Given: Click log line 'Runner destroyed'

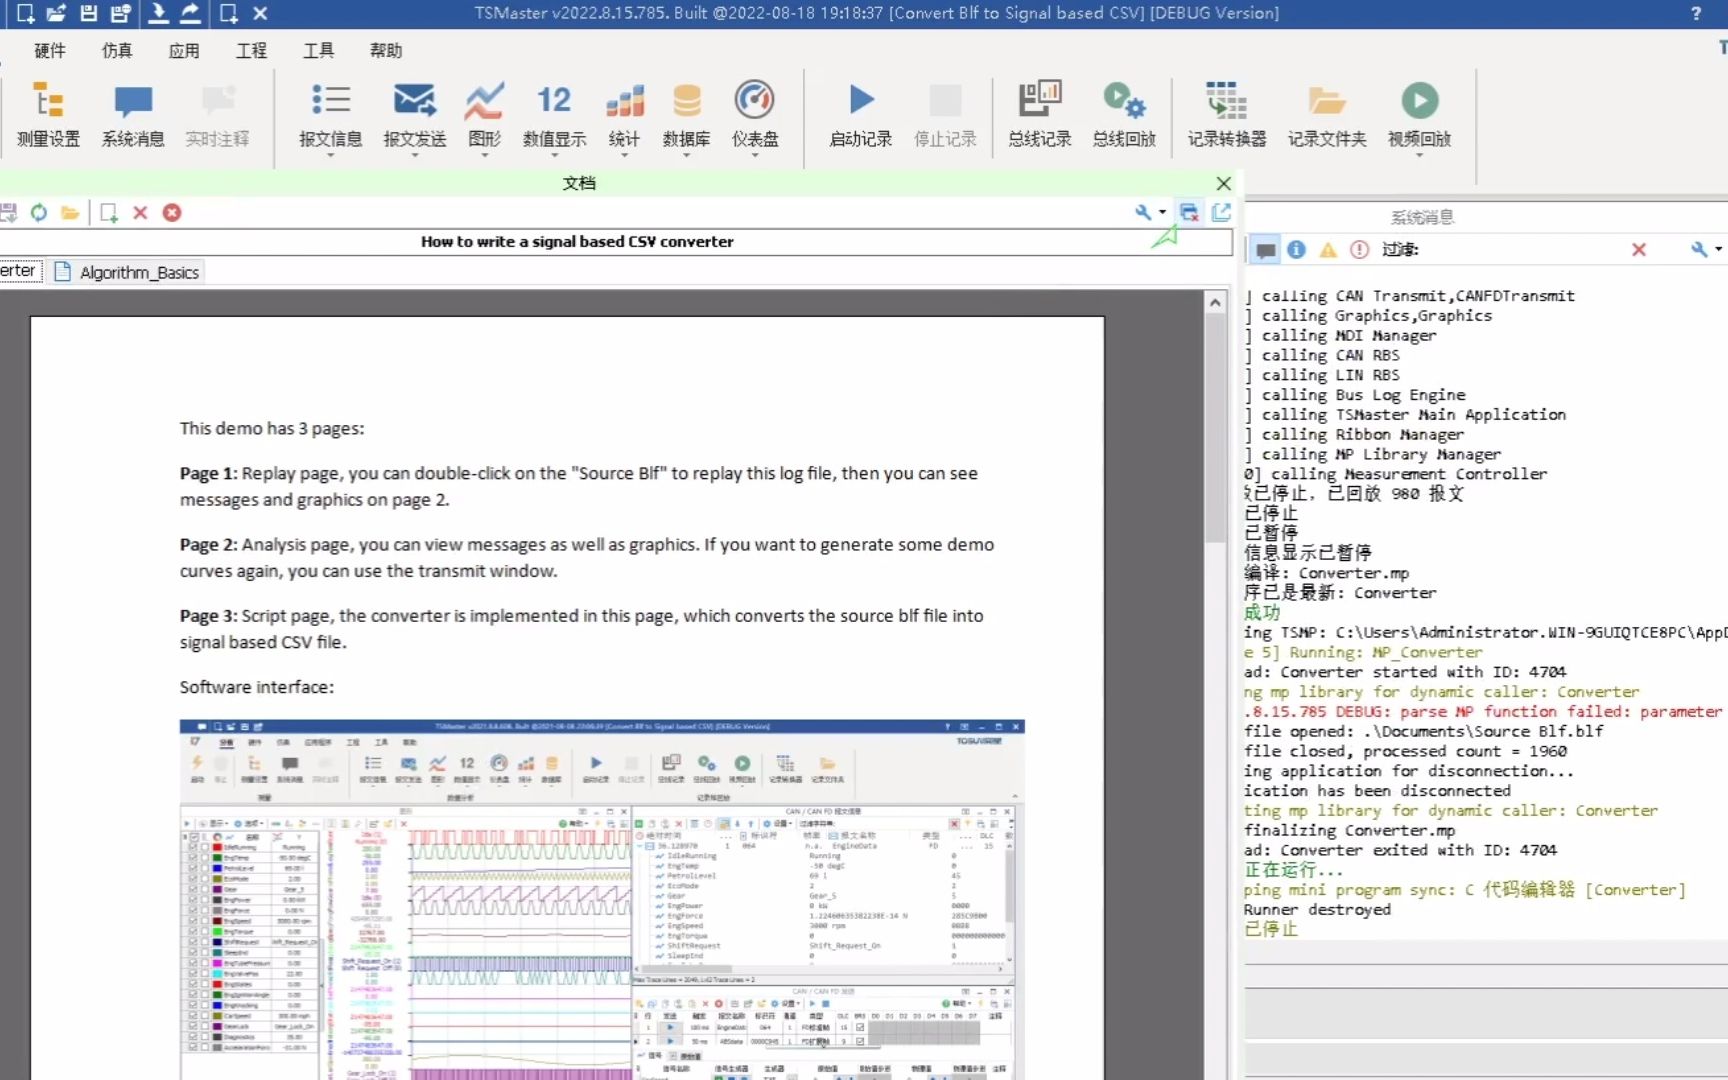Looking at the screenshot, I should pyautogui.click(x=1317, y=909).
